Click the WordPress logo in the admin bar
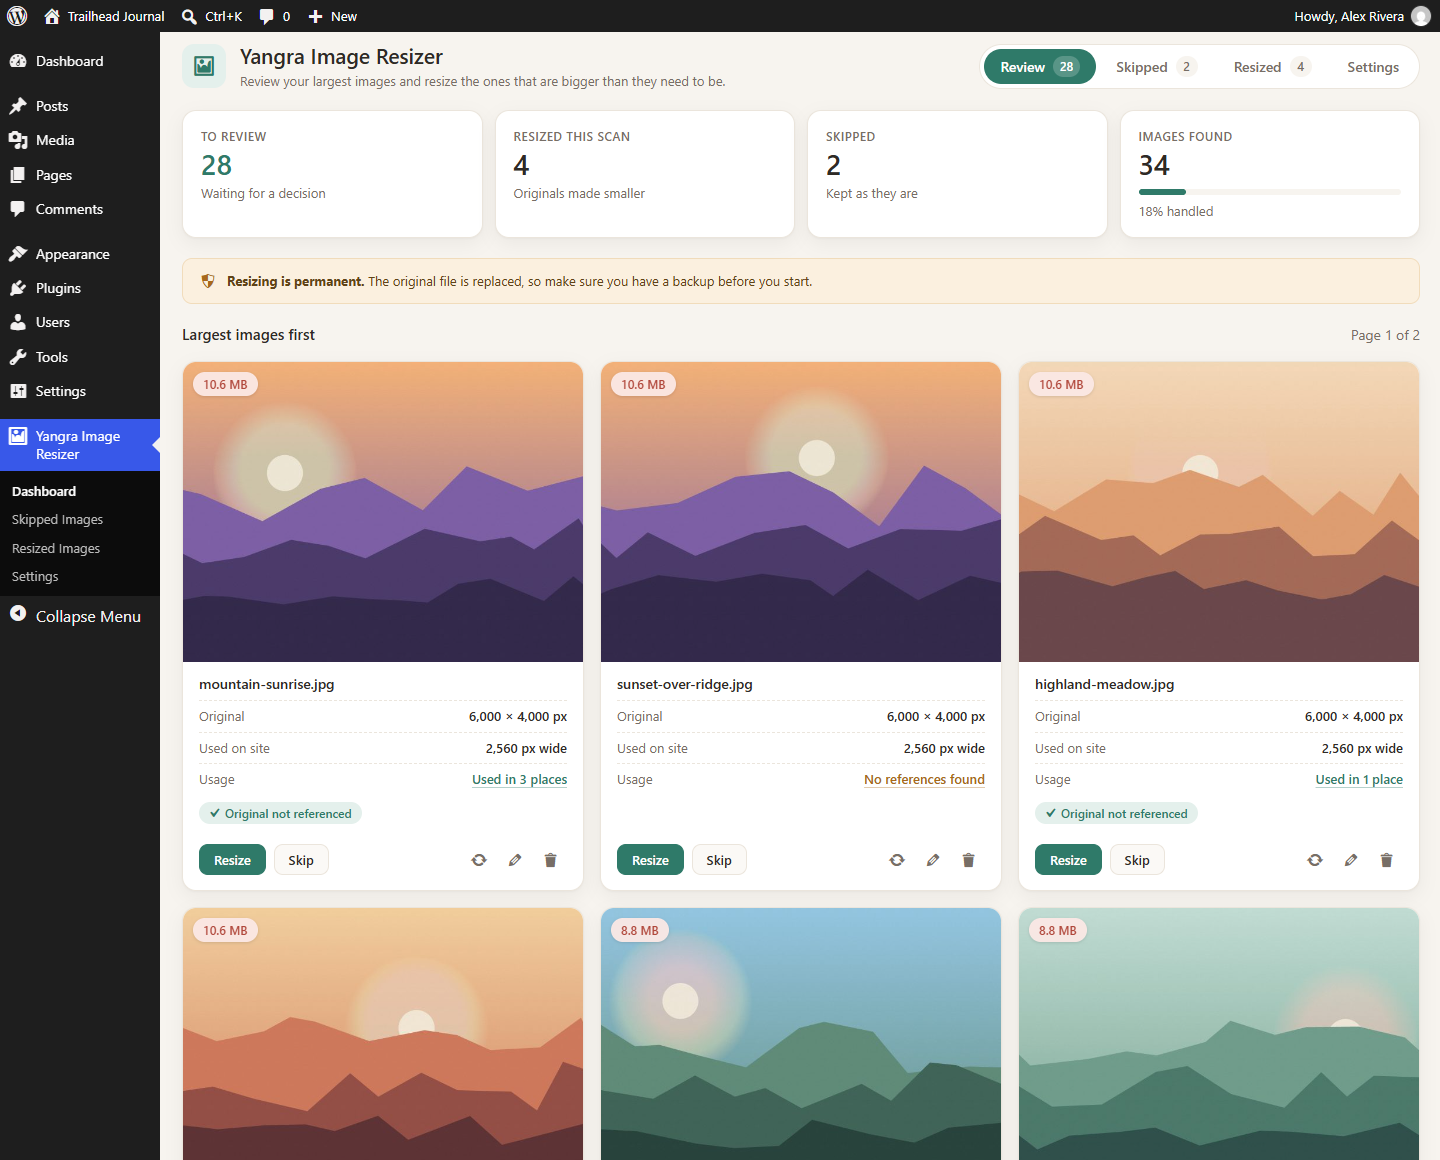This screenshot has height=1160, width=1440. pos(17,16)
